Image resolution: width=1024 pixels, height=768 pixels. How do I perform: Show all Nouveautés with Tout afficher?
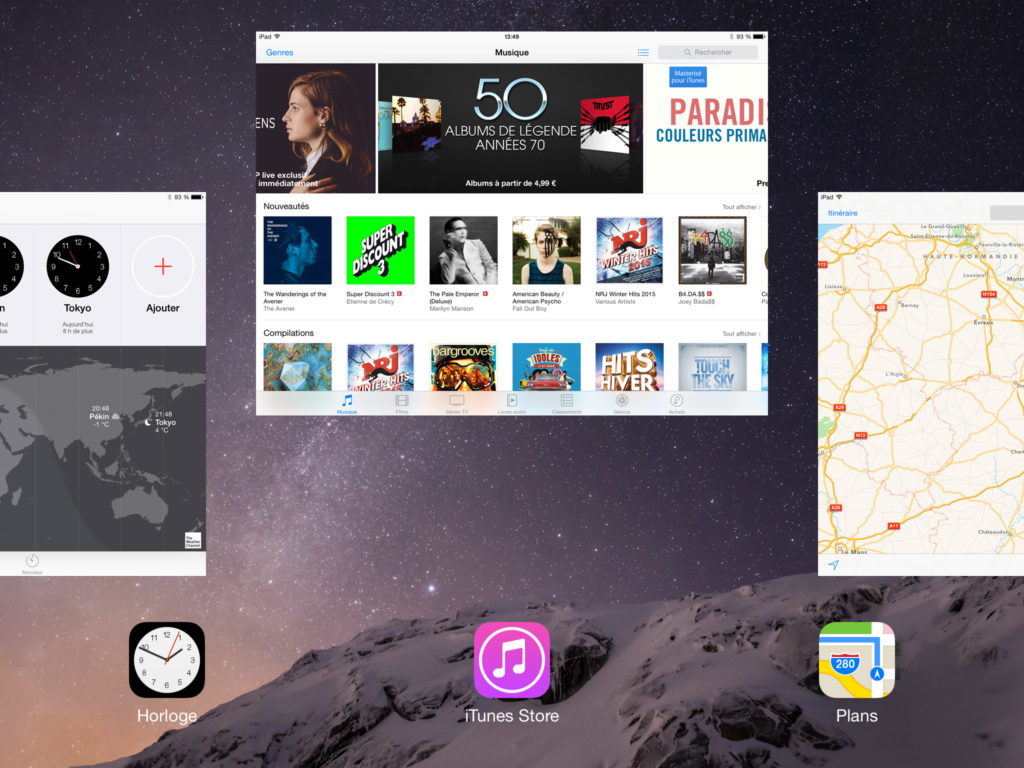coord(741,207)
